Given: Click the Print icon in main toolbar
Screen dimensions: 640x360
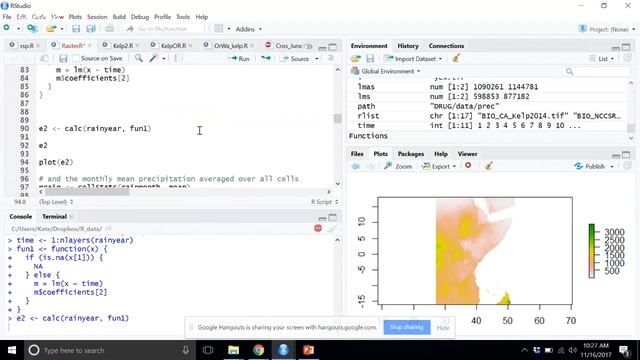Looking at the screenshot, I should (109, 29).
